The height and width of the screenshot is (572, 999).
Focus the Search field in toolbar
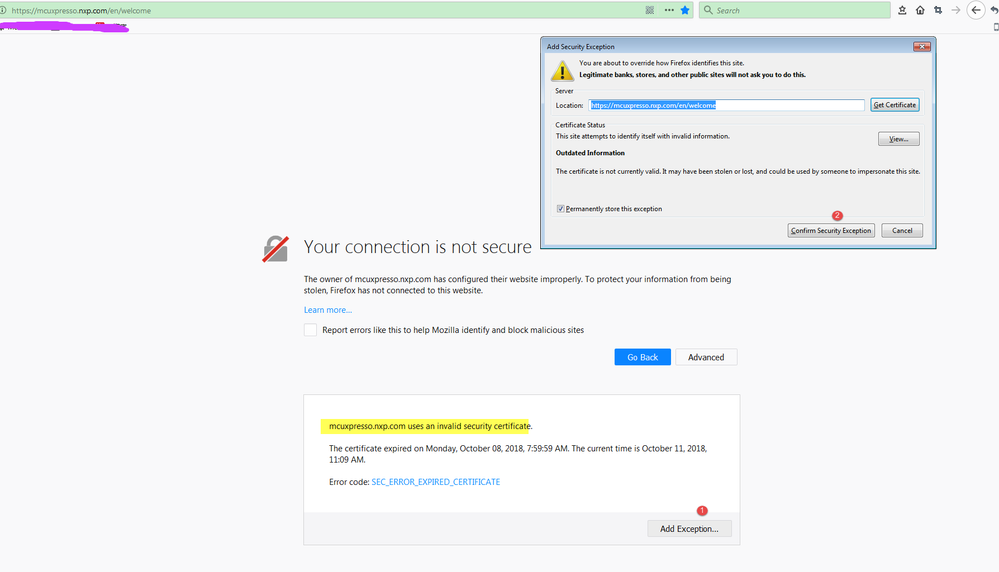pos(794,10)
